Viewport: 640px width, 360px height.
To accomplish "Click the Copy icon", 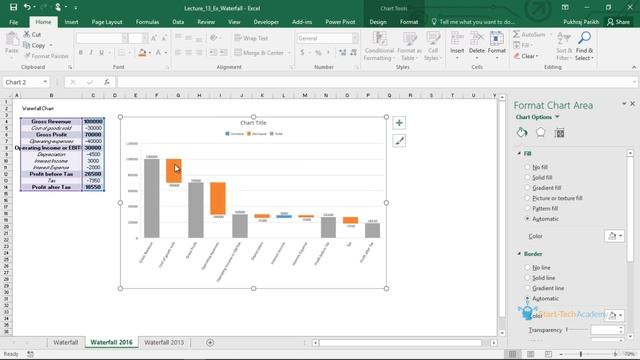I will (x=27, y=45).
